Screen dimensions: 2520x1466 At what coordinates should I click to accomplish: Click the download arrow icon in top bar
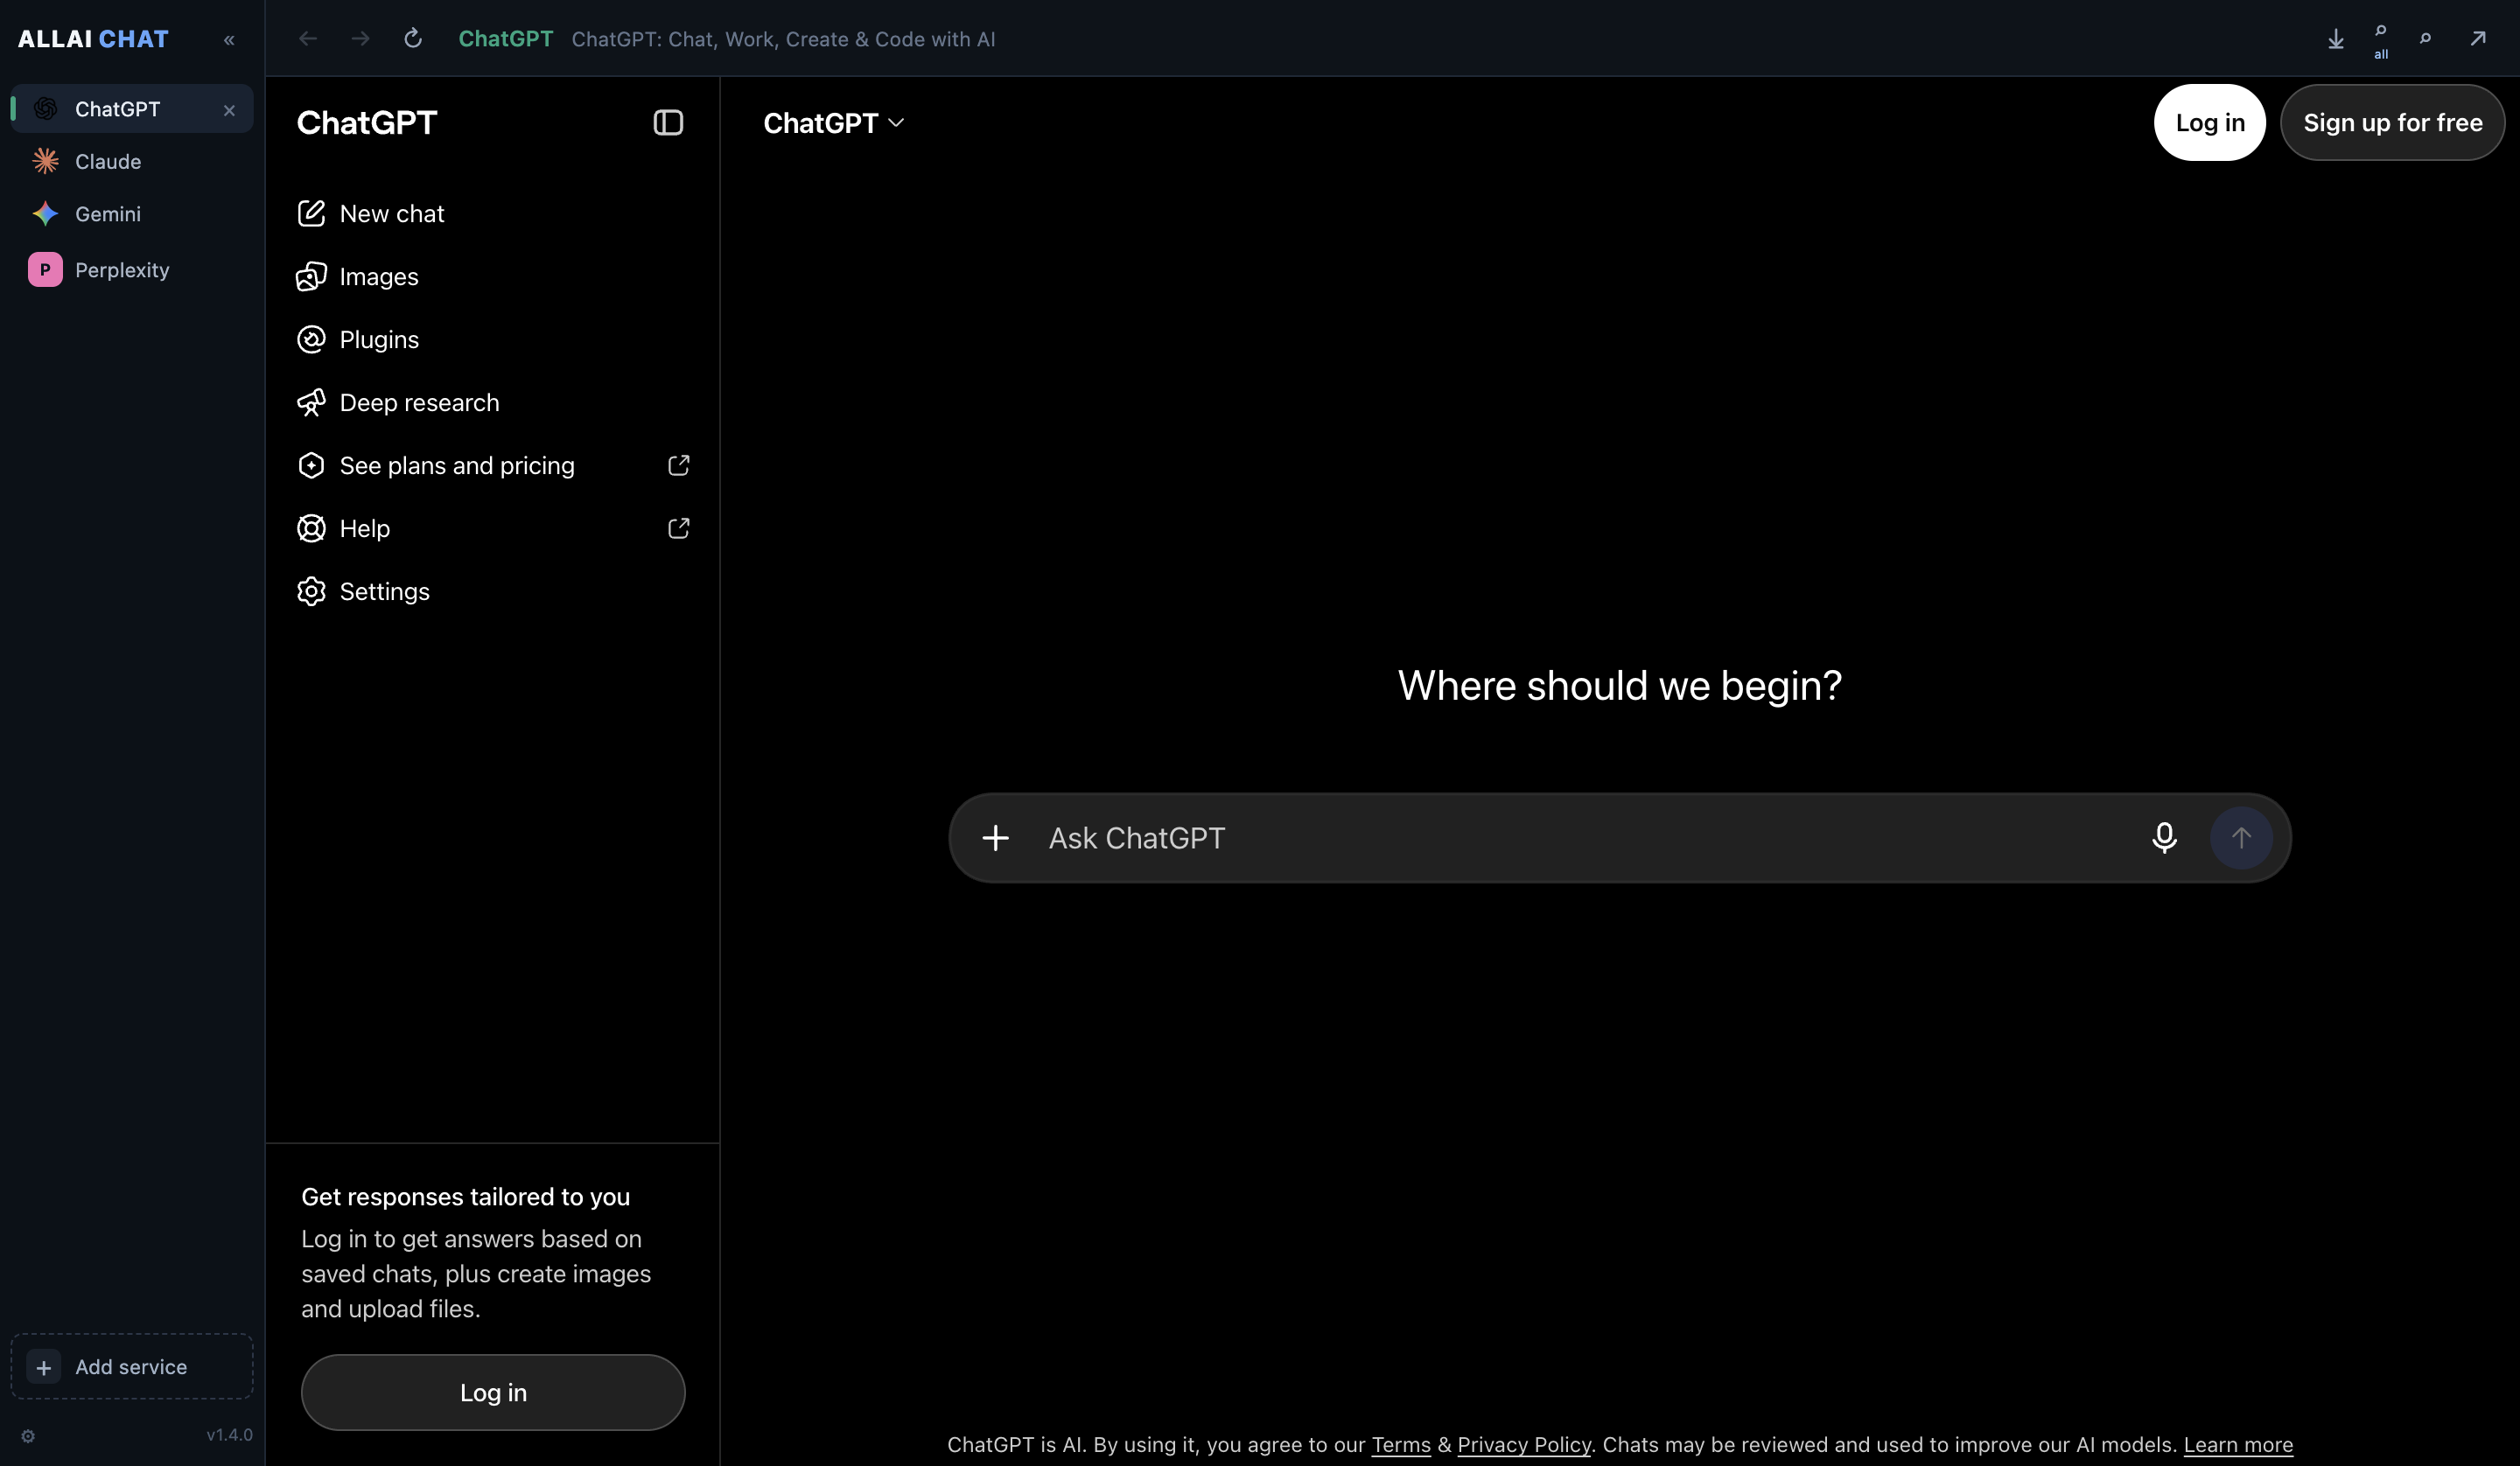[2336, 39]
